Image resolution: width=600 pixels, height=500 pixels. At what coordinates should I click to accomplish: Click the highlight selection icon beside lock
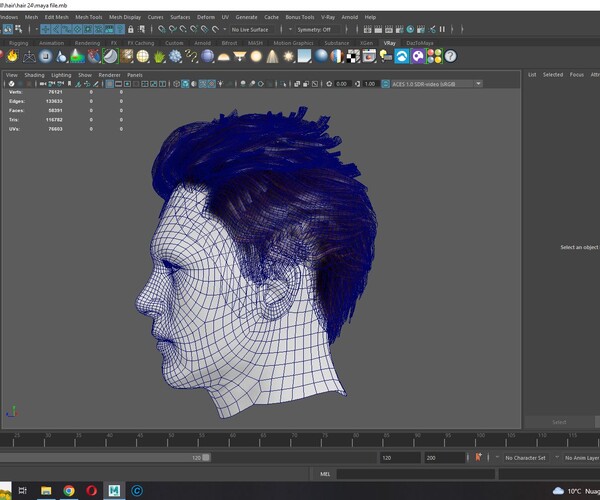tap(141, 29)
